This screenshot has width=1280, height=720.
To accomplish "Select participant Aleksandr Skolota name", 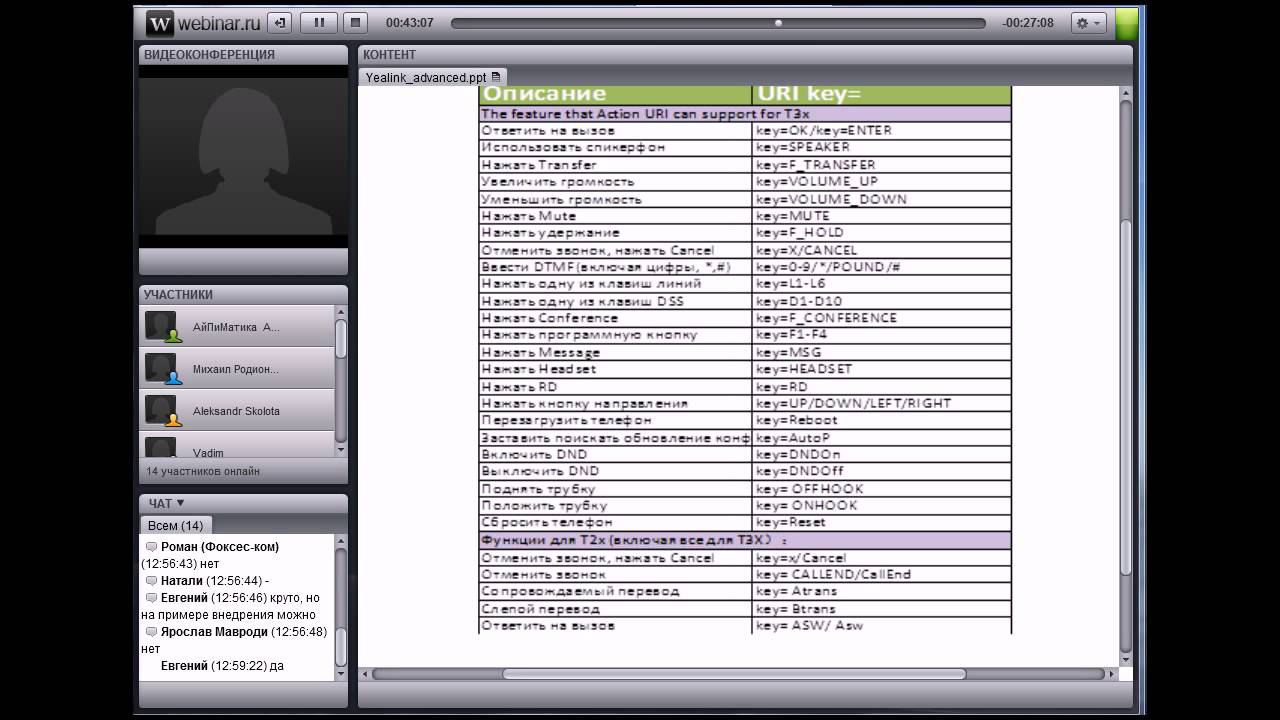I will 236,411.
